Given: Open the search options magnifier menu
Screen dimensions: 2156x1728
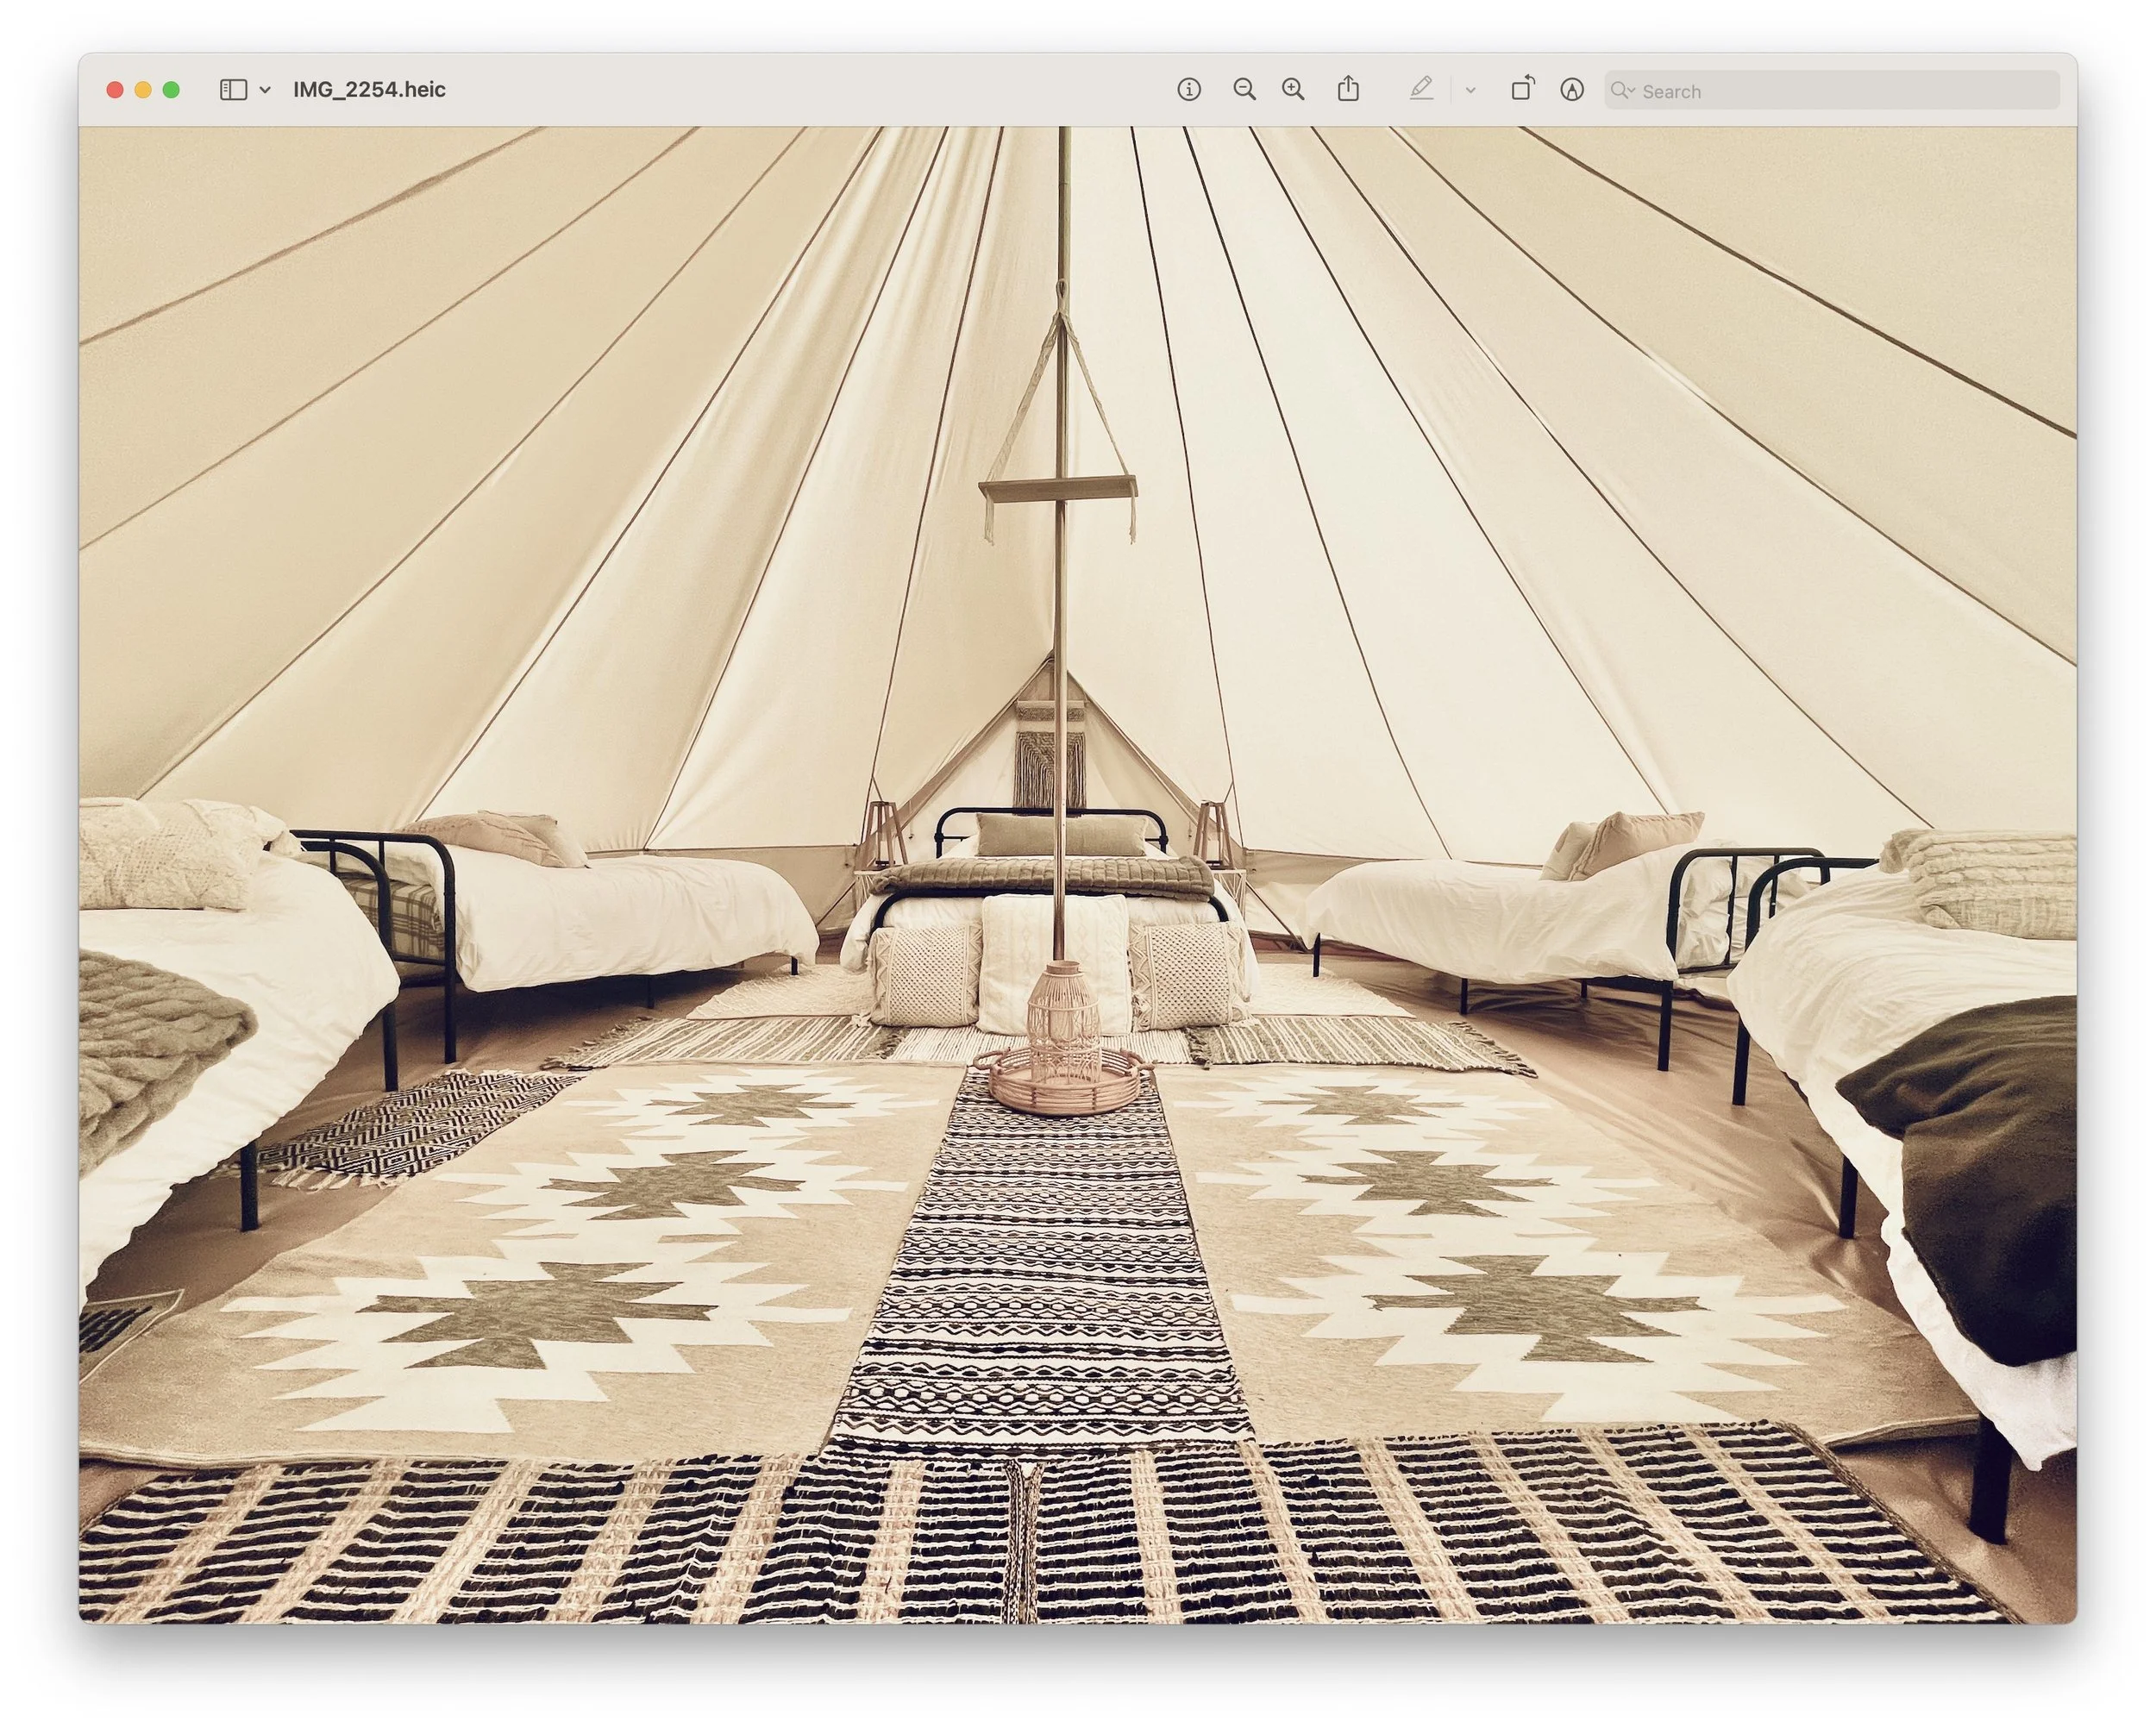Looking at the screenshot, I should coord(1622,91).
